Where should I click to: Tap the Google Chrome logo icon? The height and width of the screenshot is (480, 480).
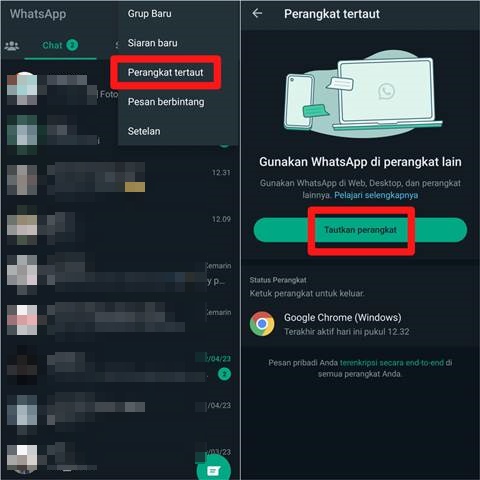pyautogui.click(x=262, y=324)
